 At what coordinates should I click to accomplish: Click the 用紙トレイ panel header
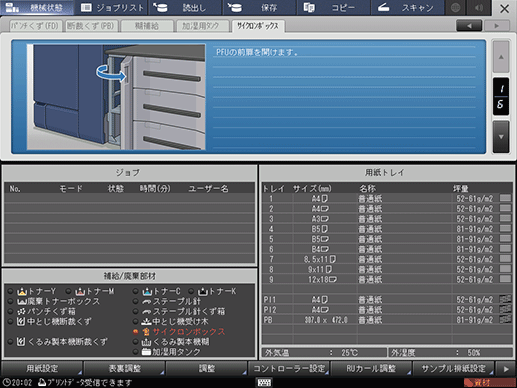point(386,172)
